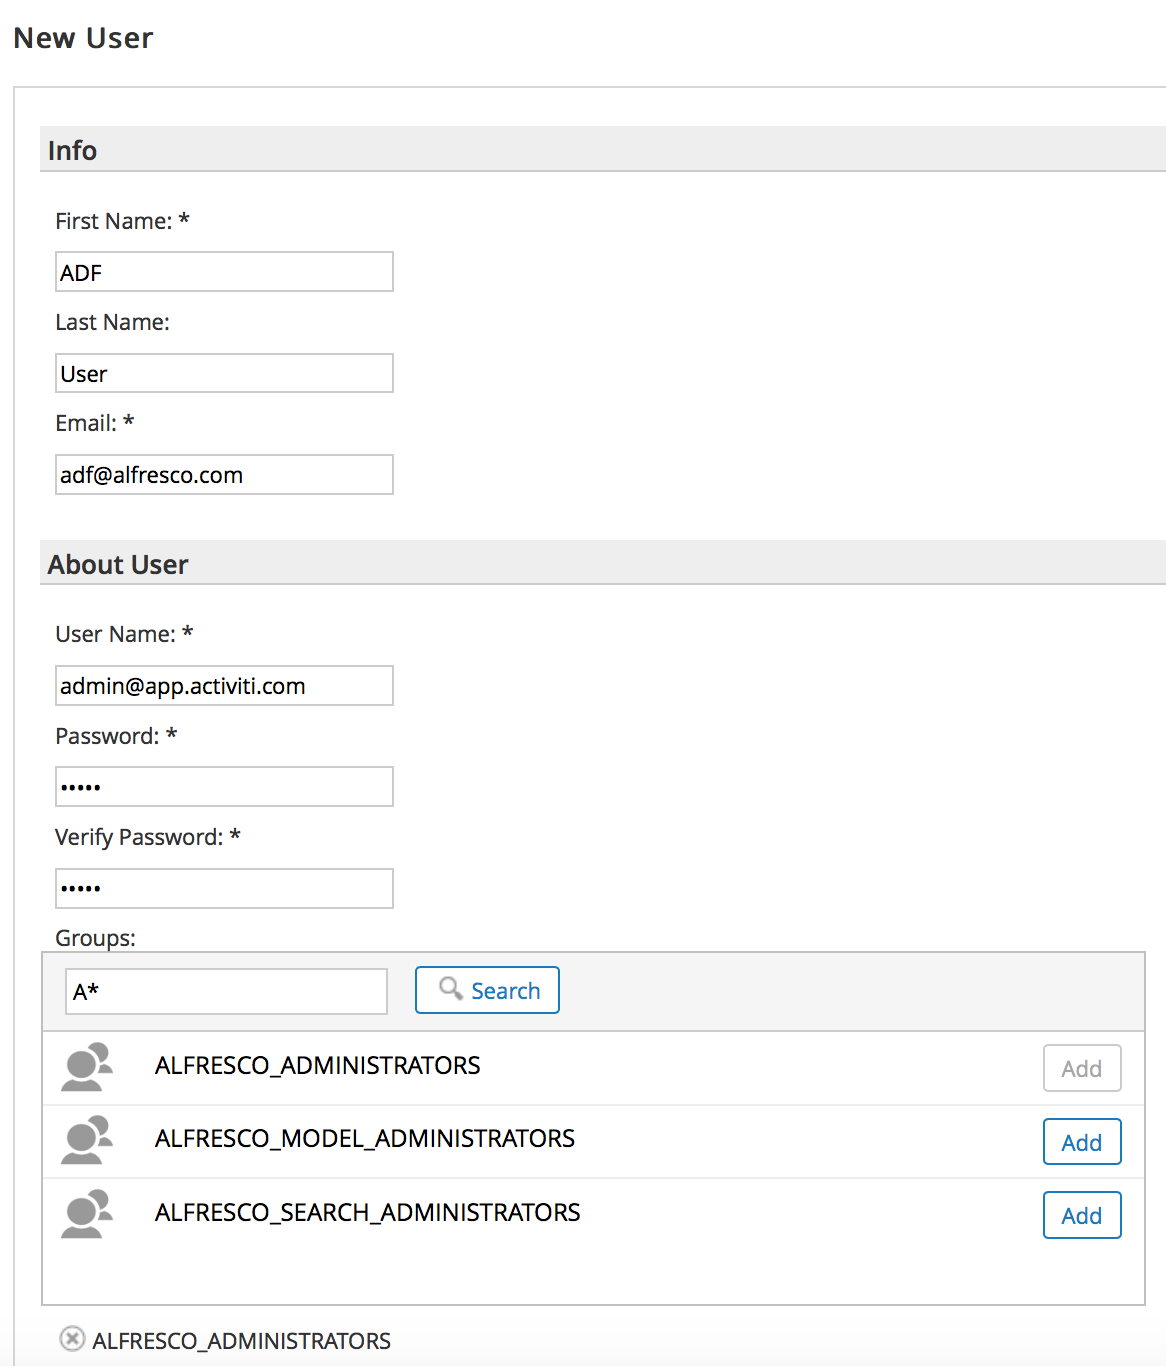The width and height of the screenshot is (1166, 1366).
Task: Add the ALFRESCO_MODEL_ADMINISTRATORS group
Action: pyautogui.click(x=1082, y=1142)
